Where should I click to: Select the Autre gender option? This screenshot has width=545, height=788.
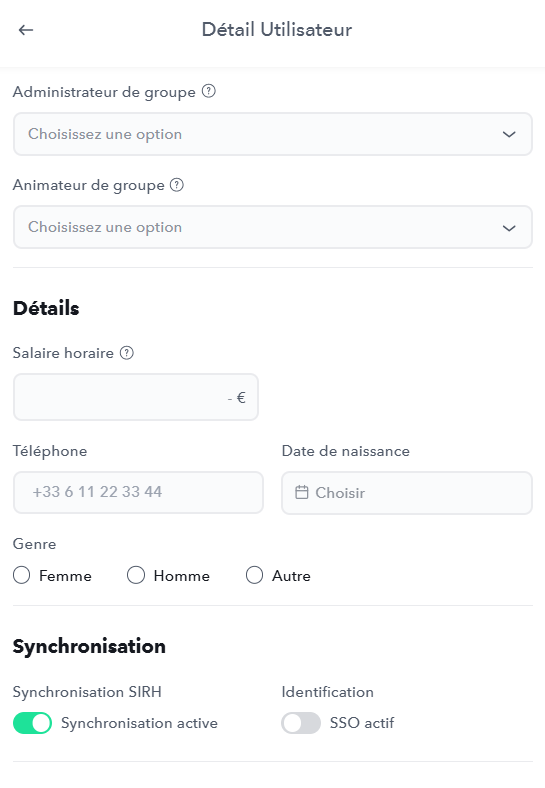point(254,575)
